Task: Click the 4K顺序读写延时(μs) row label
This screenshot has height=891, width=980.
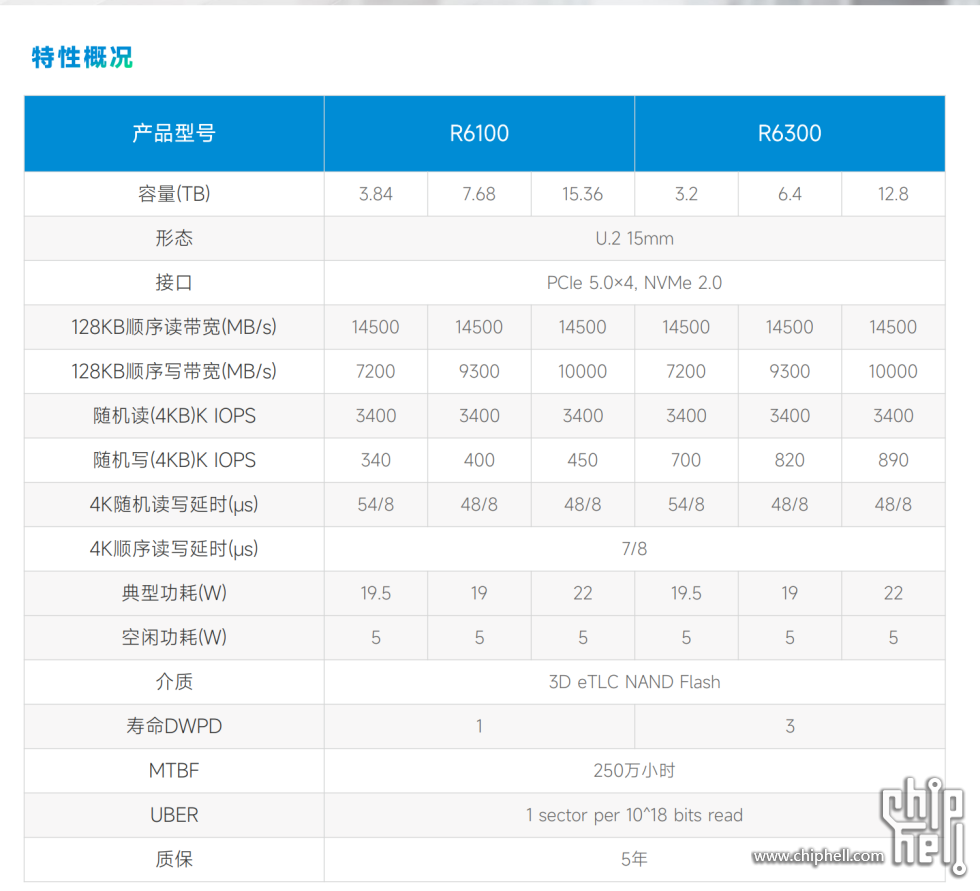Action: pos(174,549)
